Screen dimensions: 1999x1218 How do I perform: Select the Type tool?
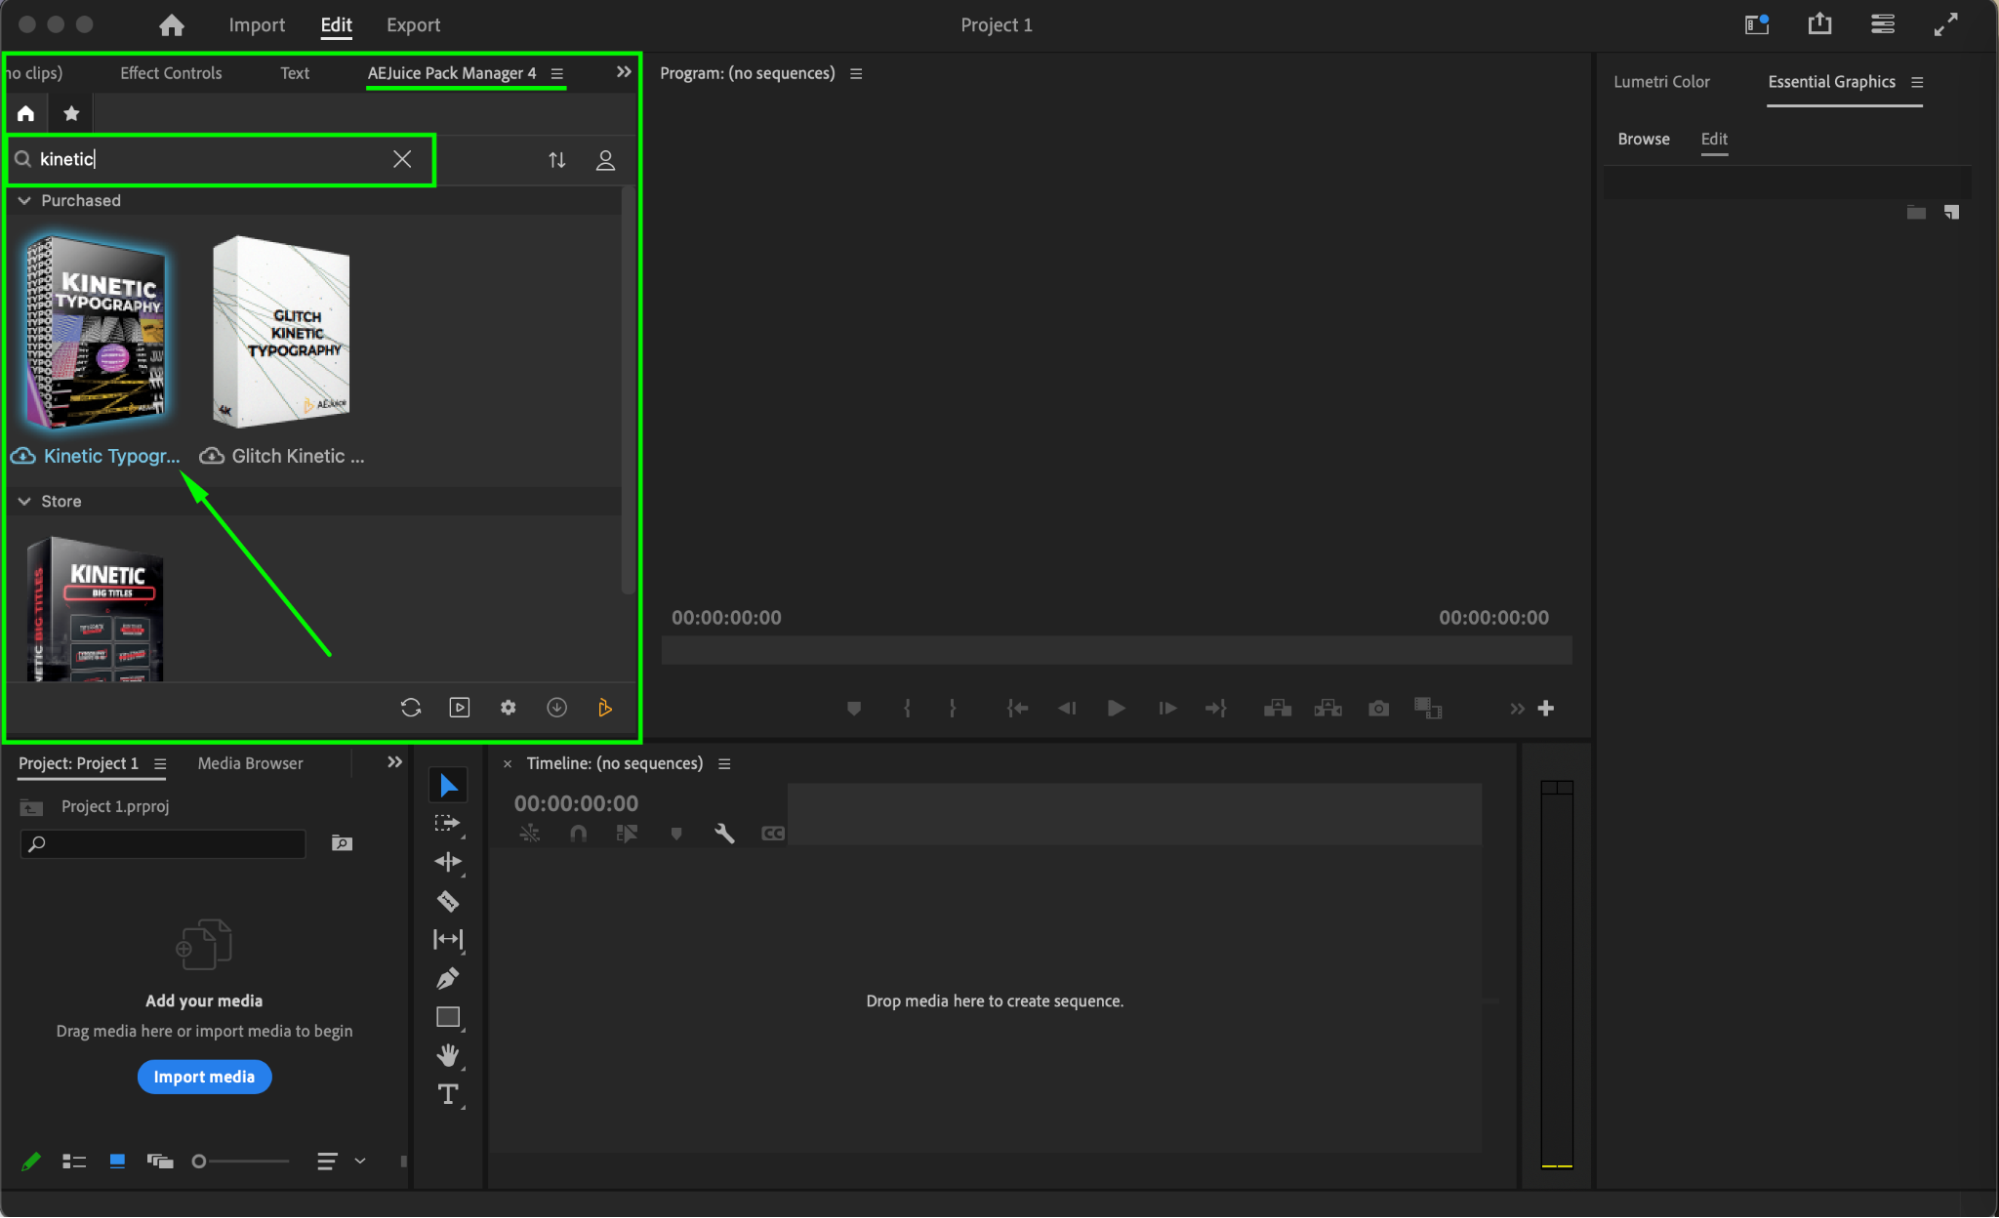coord(448,1094)
